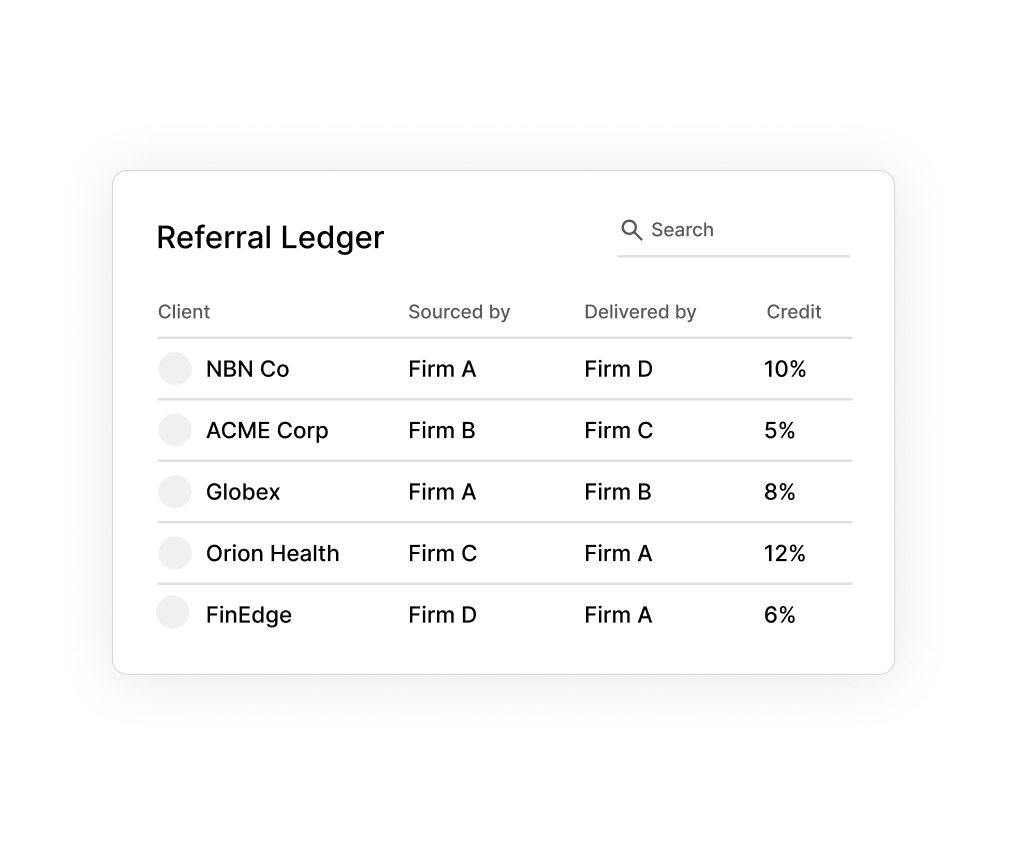Select Orion Health in the ledger

272,553
